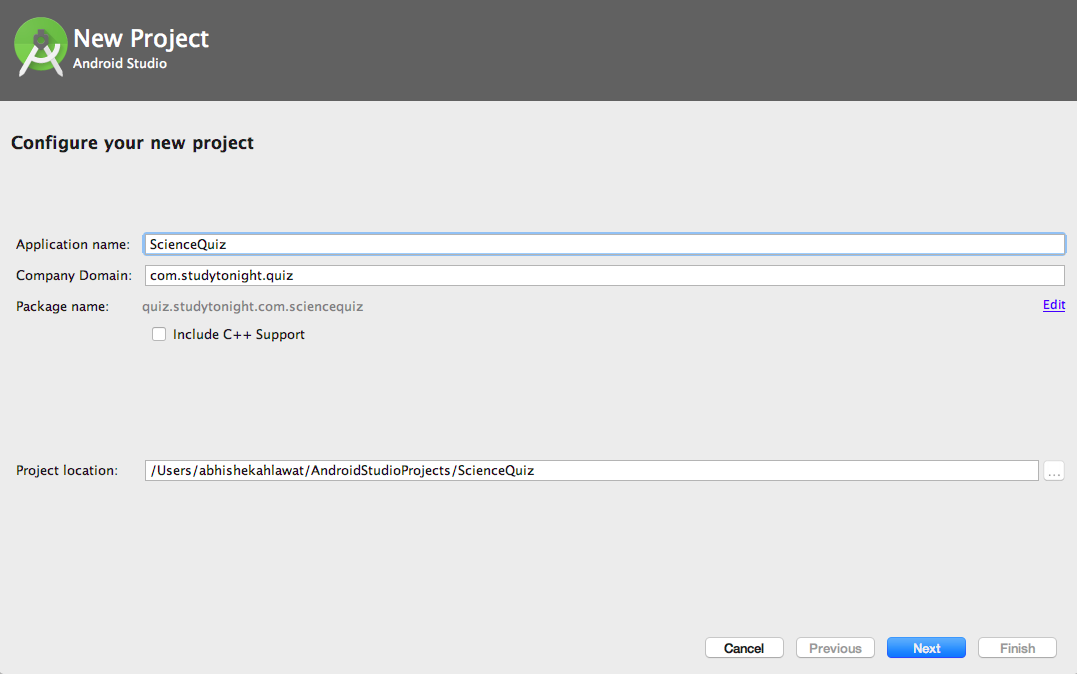Viewport: 1077px width, 674px height.
Task: Enable Include C++ Support checkbox
Action: [159, 335]
